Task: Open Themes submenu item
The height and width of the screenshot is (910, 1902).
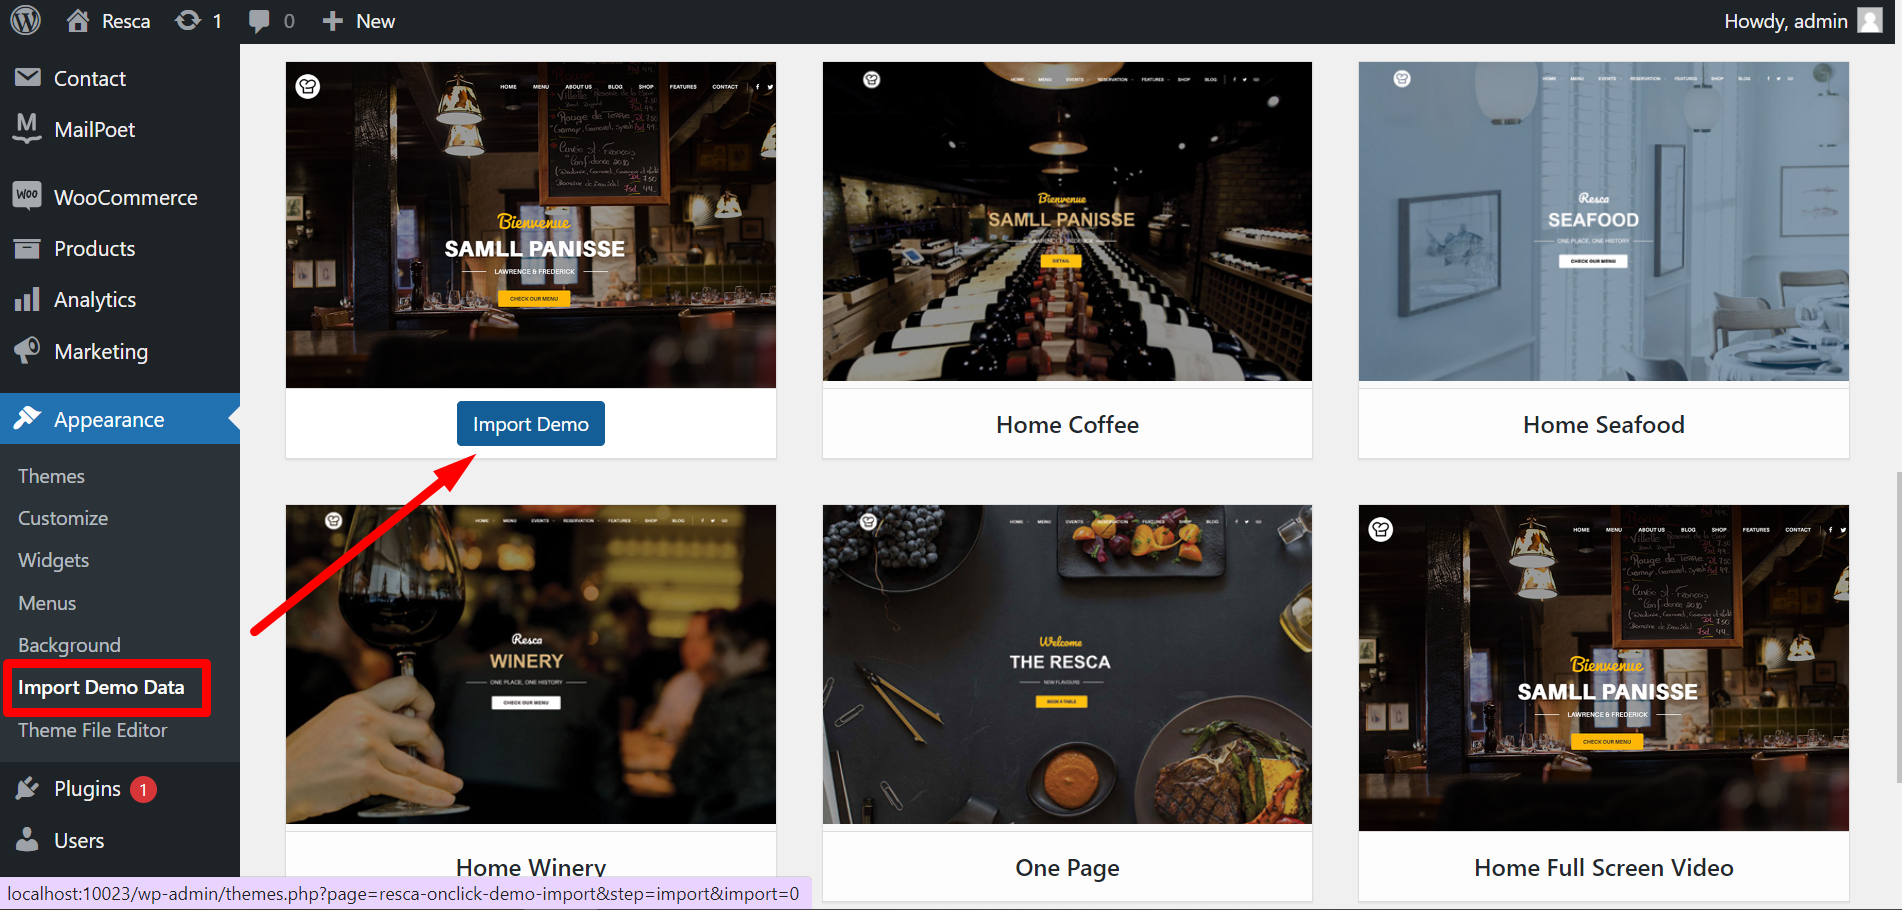Action: pos(51,476)
